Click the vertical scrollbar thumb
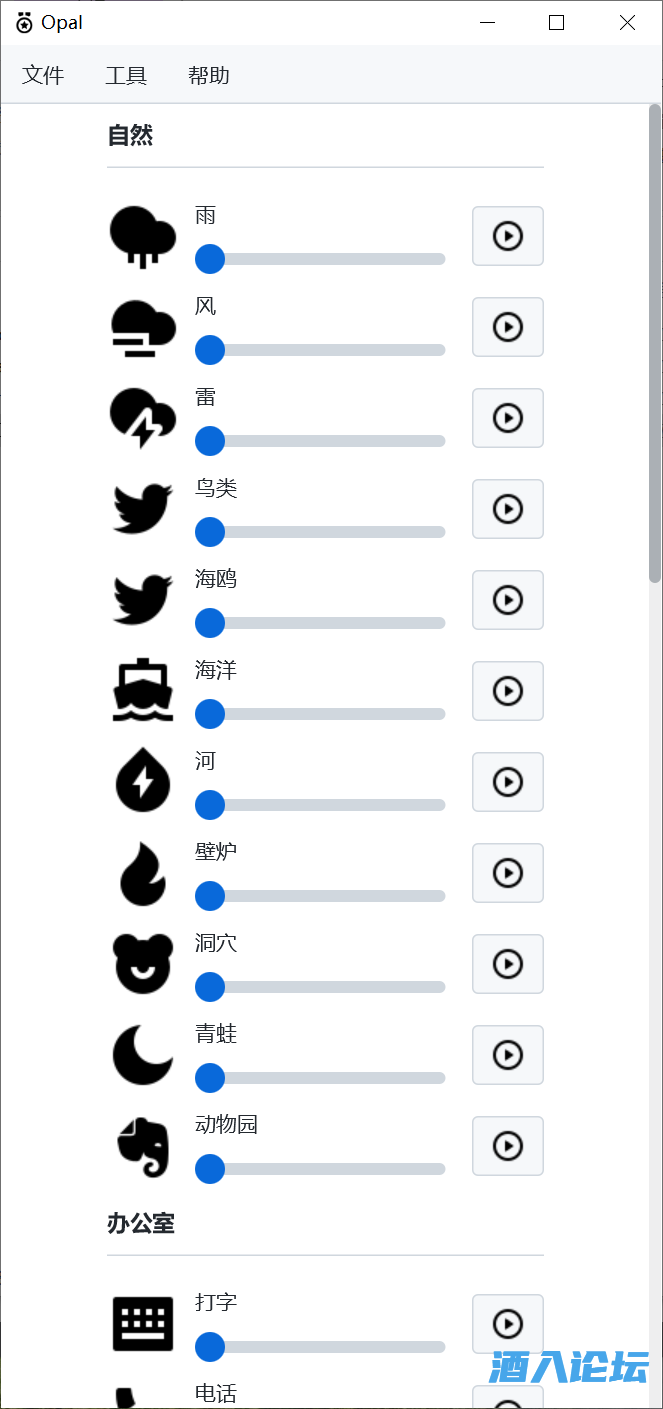This screenshot has width=663, height=1409. click(x=655, y=340)
